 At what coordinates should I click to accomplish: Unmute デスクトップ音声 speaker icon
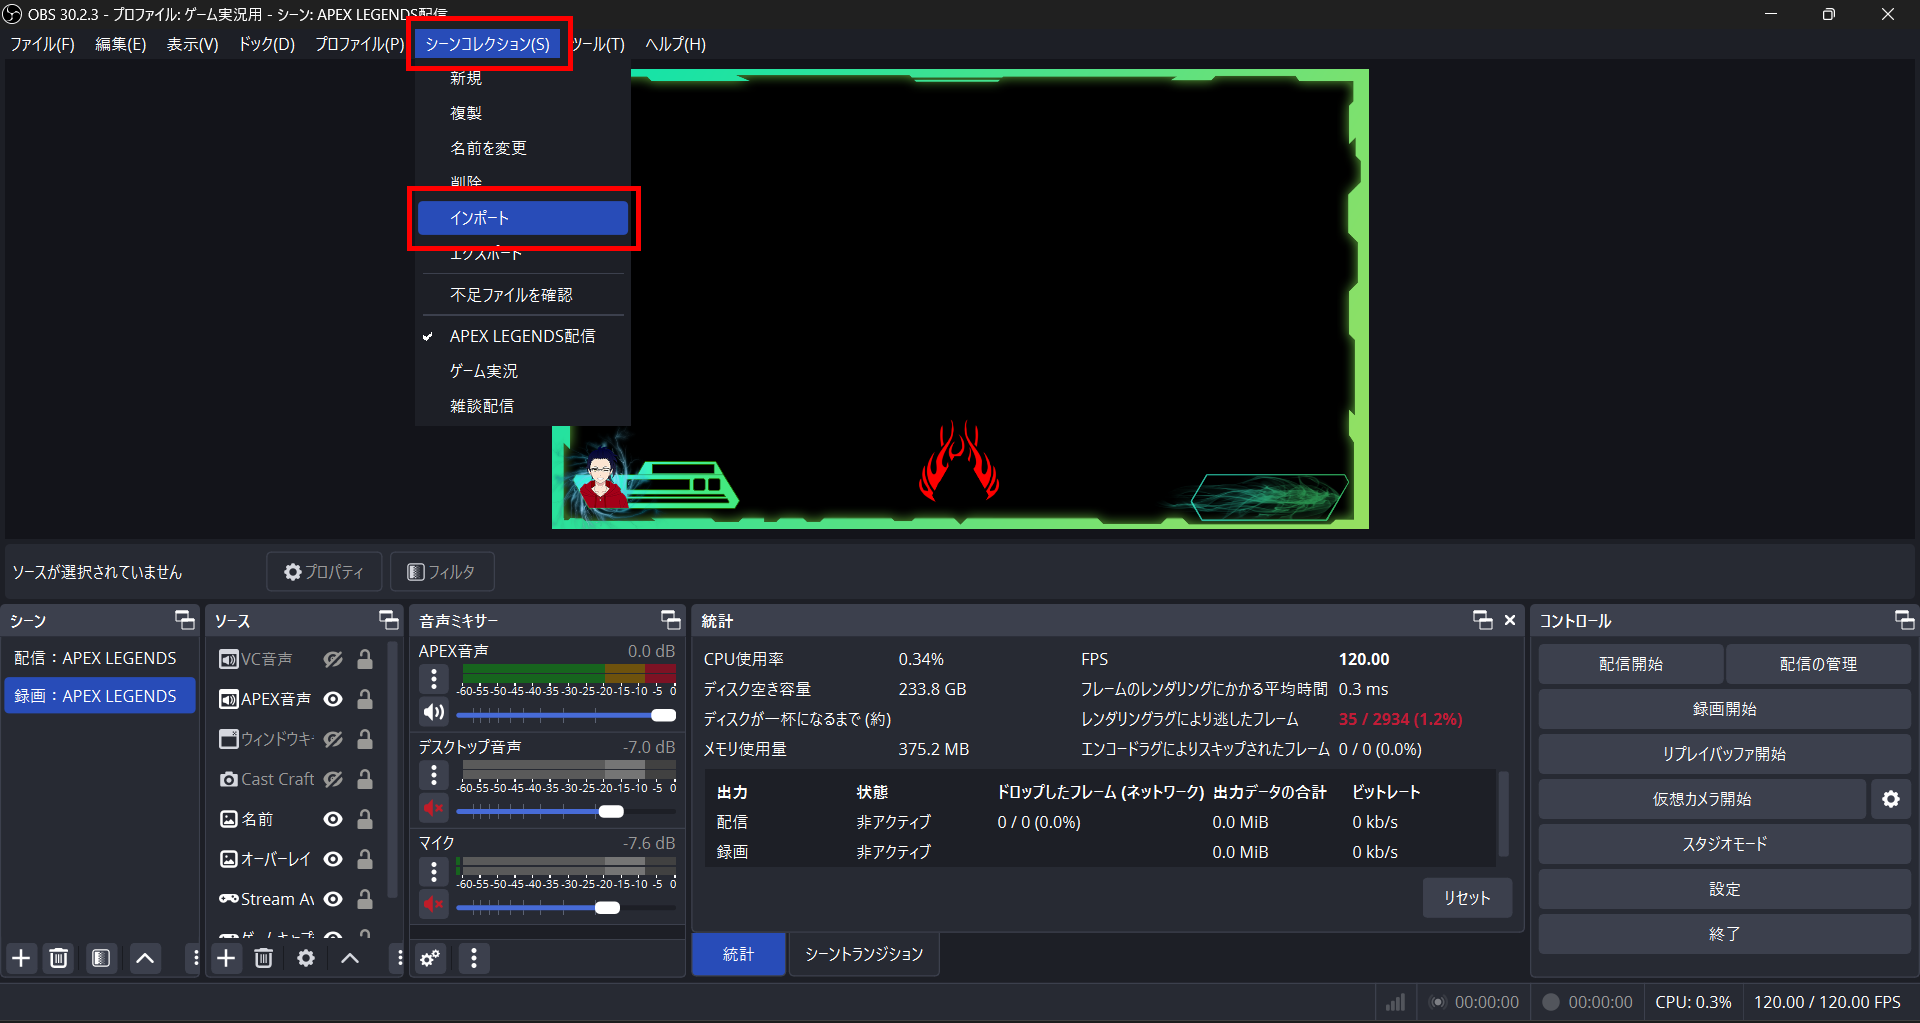434,808
